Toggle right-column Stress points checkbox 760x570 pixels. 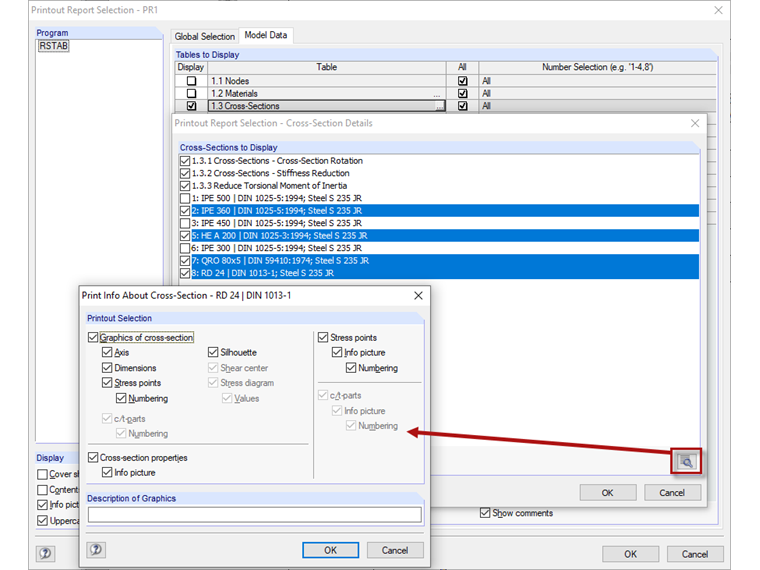323,337
